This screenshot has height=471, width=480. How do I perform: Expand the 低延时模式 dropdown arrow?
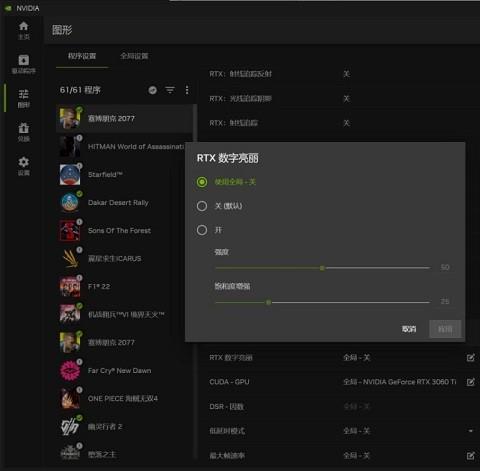[470, 431]
